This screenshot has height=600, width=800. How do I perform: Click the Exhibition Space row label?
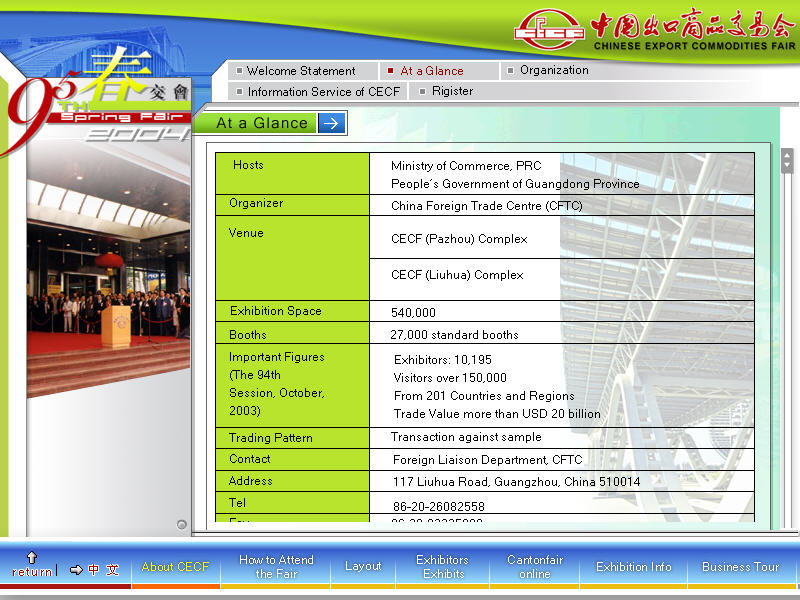276,311
